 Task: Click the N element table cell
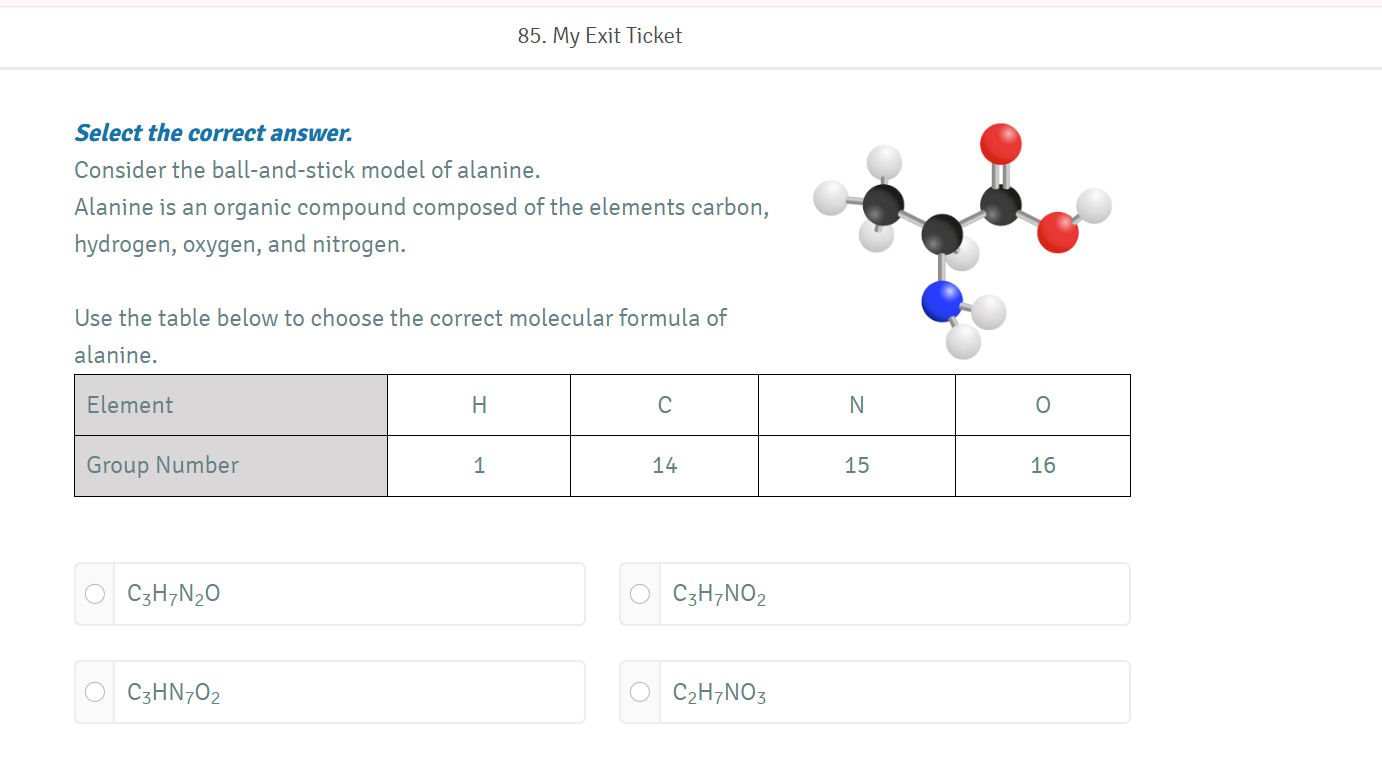coord(856,405)
